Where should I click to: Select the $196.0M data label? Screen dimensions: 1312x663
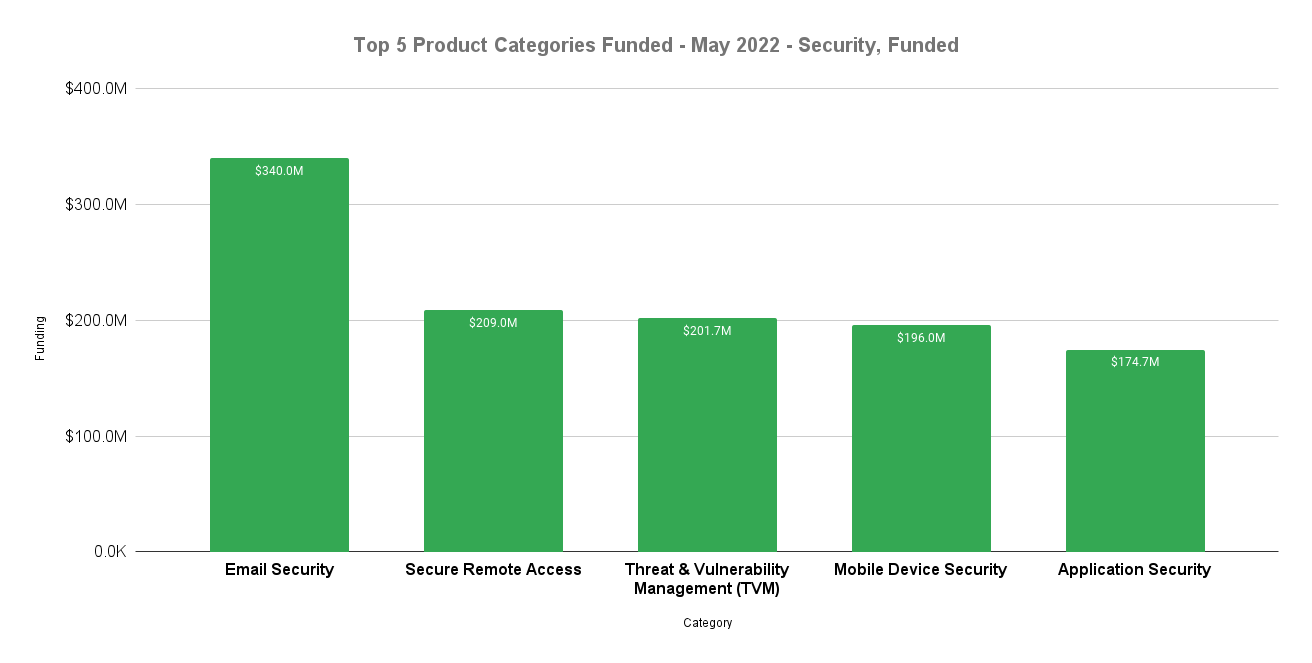921,338
